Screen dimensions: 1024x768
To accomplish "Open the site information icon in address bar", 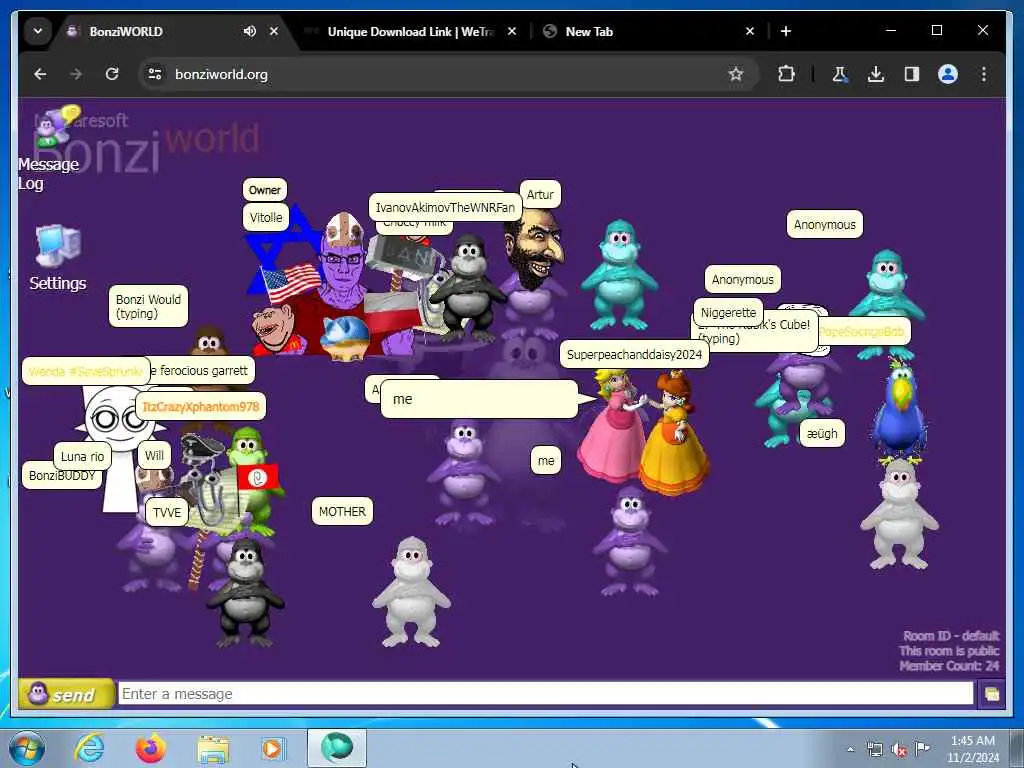I will coord(155,74).
